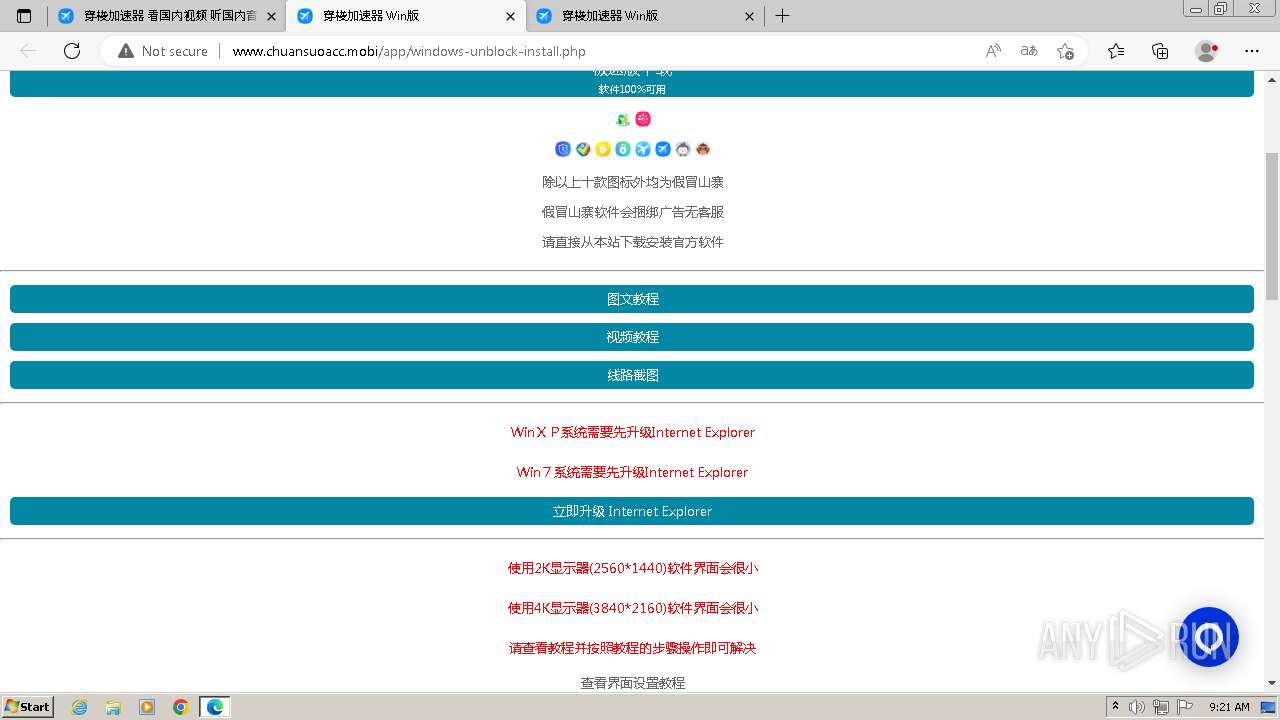Click the WinXP系统需要先升级 red text
Viewport: 1280px width, 720px height.
click(632, 432)
